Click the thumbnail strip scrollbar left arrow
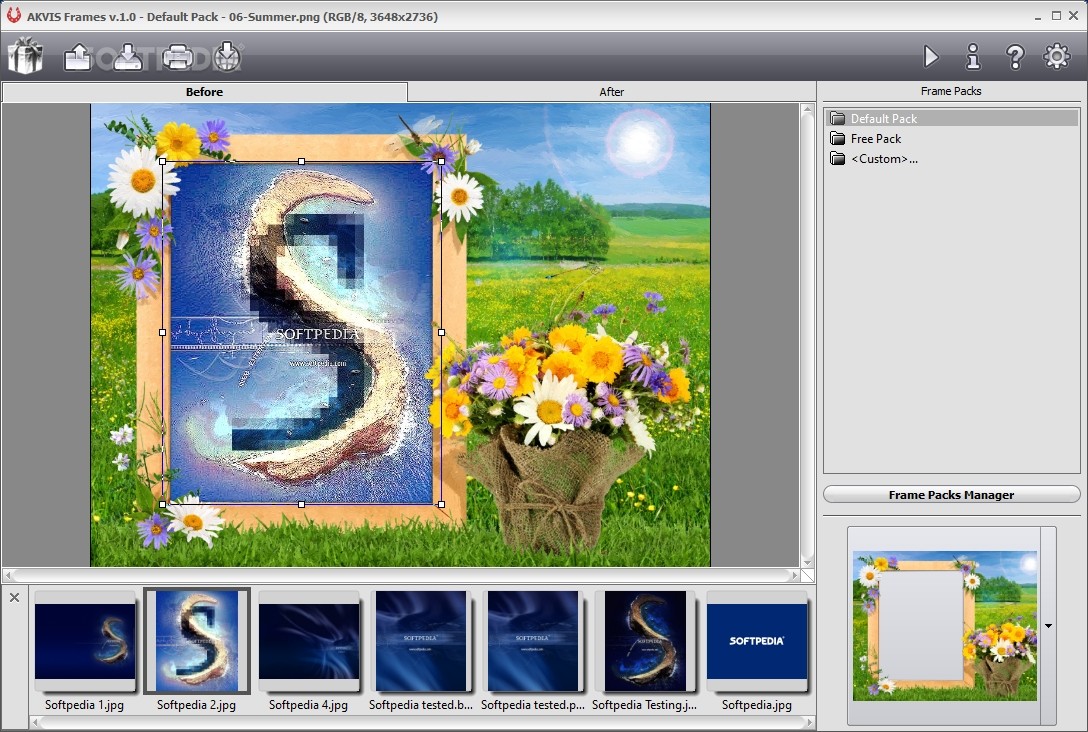 click(37, 722)
